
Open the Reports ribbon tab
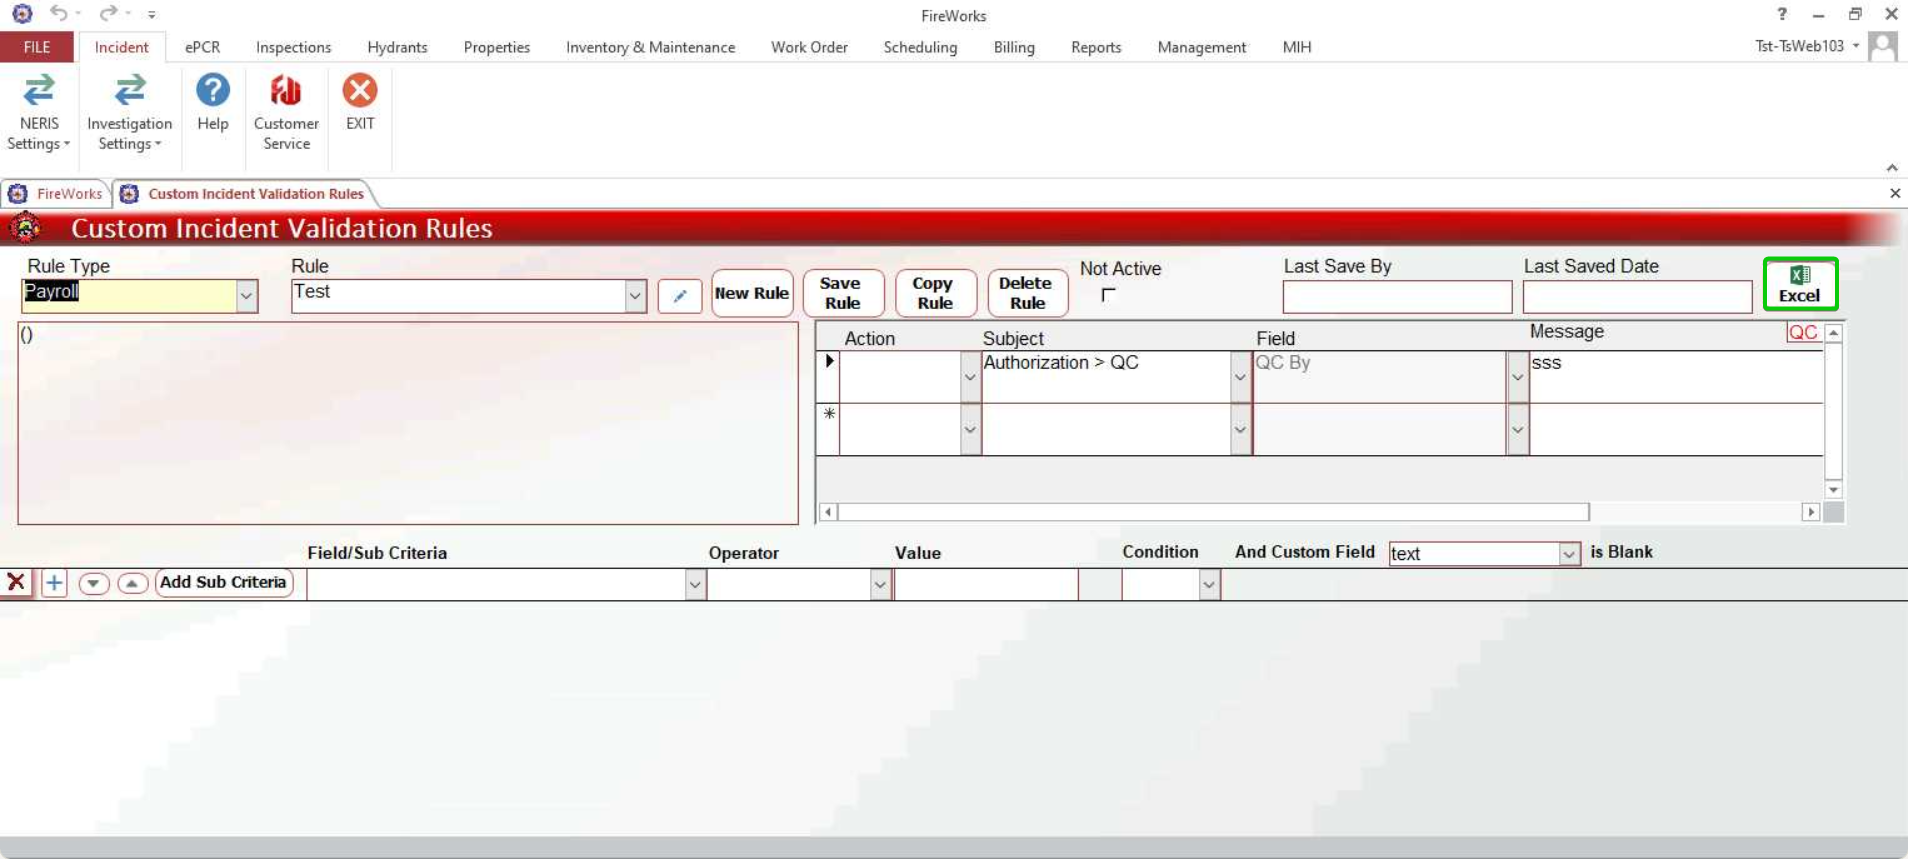(x=1095, y=47)
